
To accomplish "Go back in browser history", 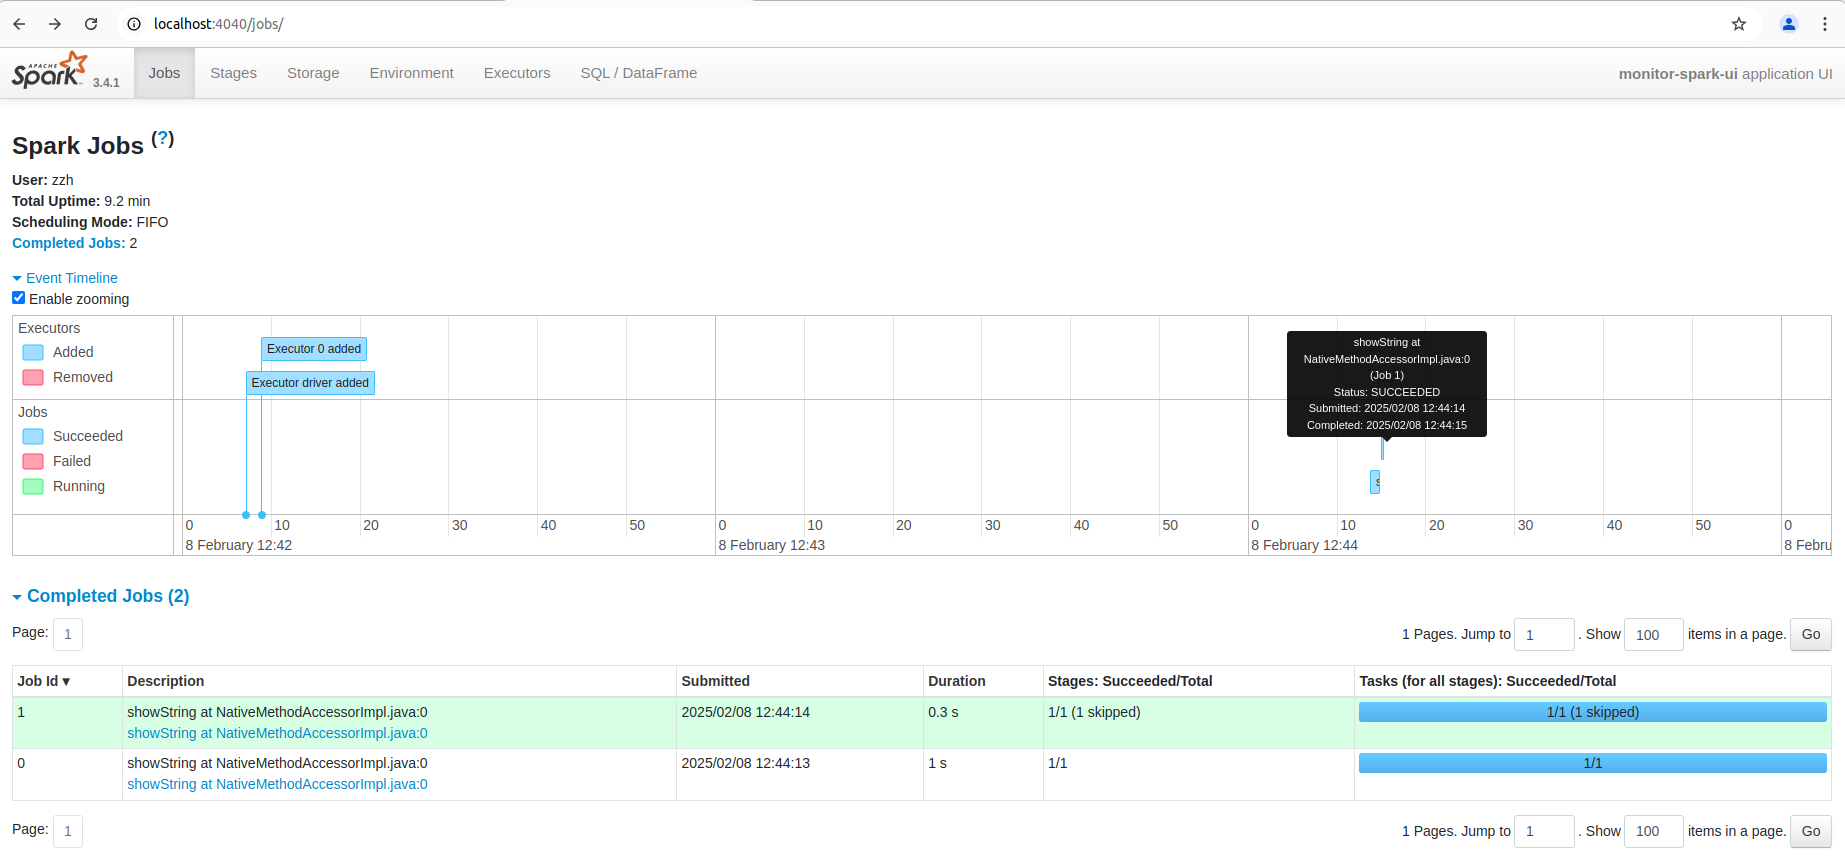I will 19,24.
